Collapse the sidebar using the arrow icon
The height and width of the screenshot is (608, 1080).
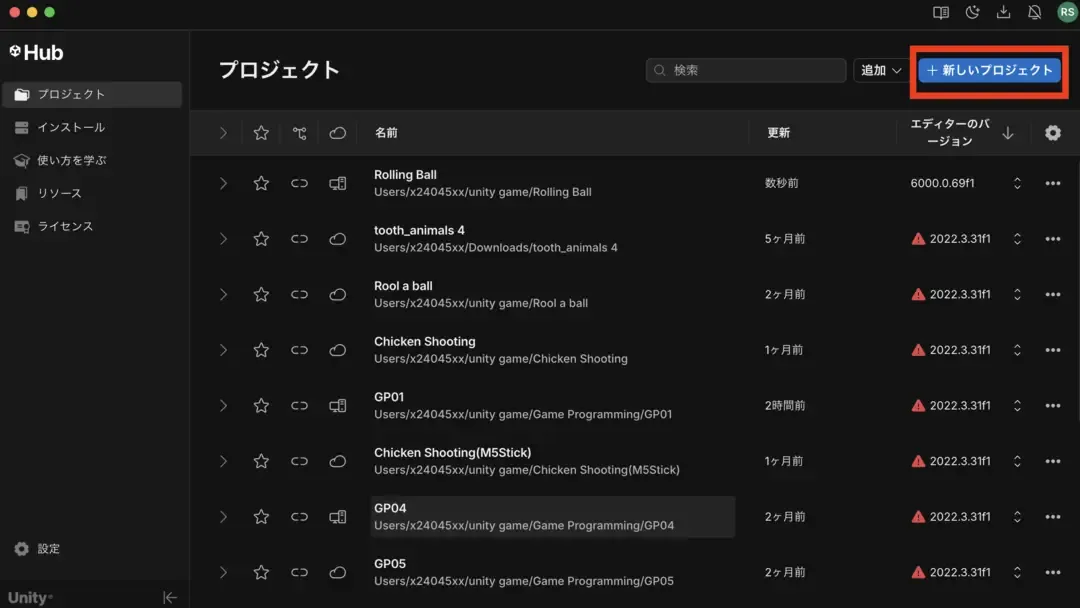(170, 597)
